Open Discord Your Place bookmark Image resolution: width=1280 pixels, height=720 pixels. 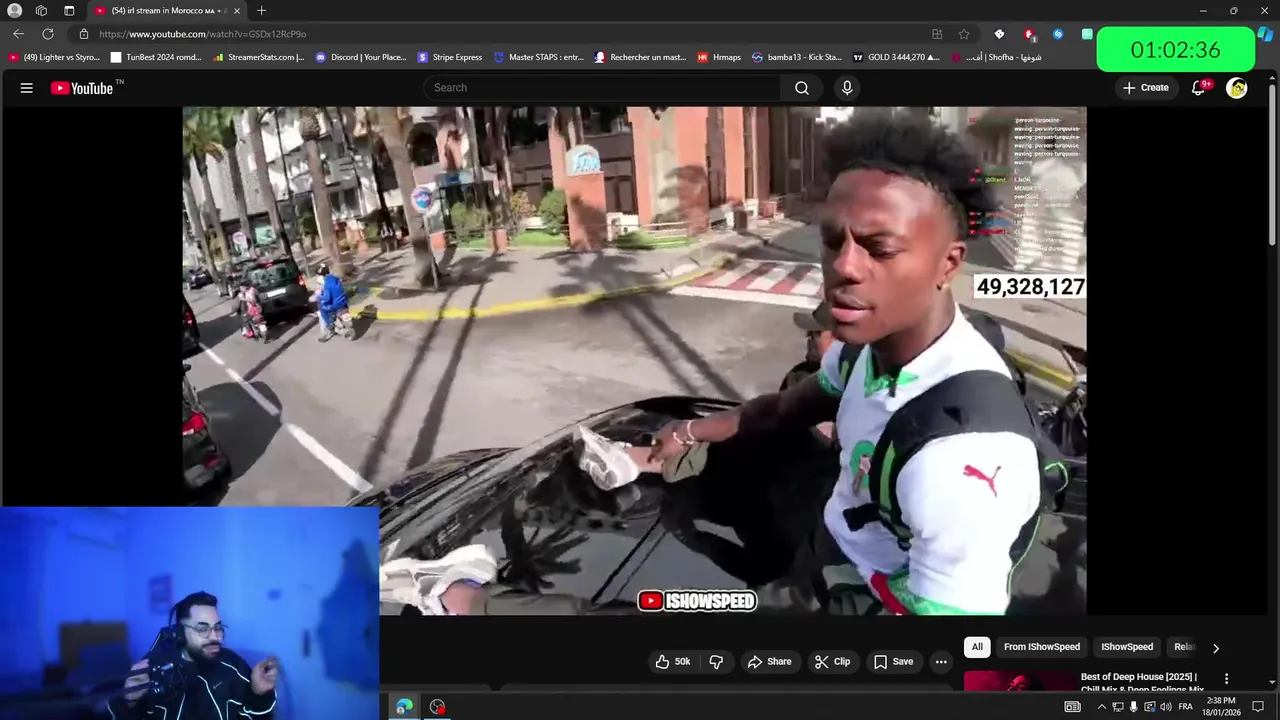(x=361, y=57)
